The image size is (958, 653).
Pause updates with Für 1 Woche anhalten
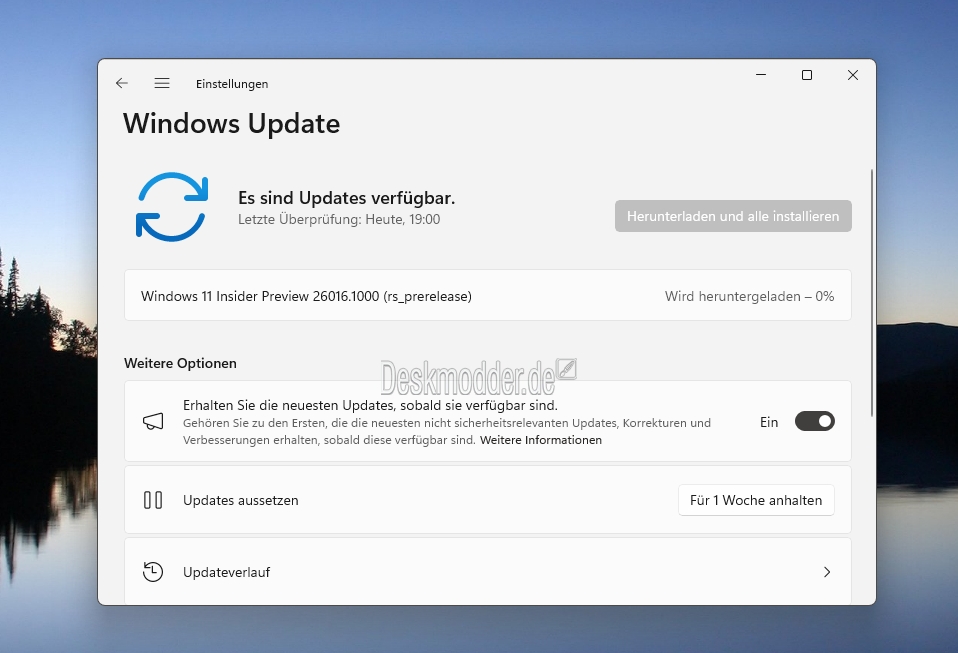click(x=756, y=500)
